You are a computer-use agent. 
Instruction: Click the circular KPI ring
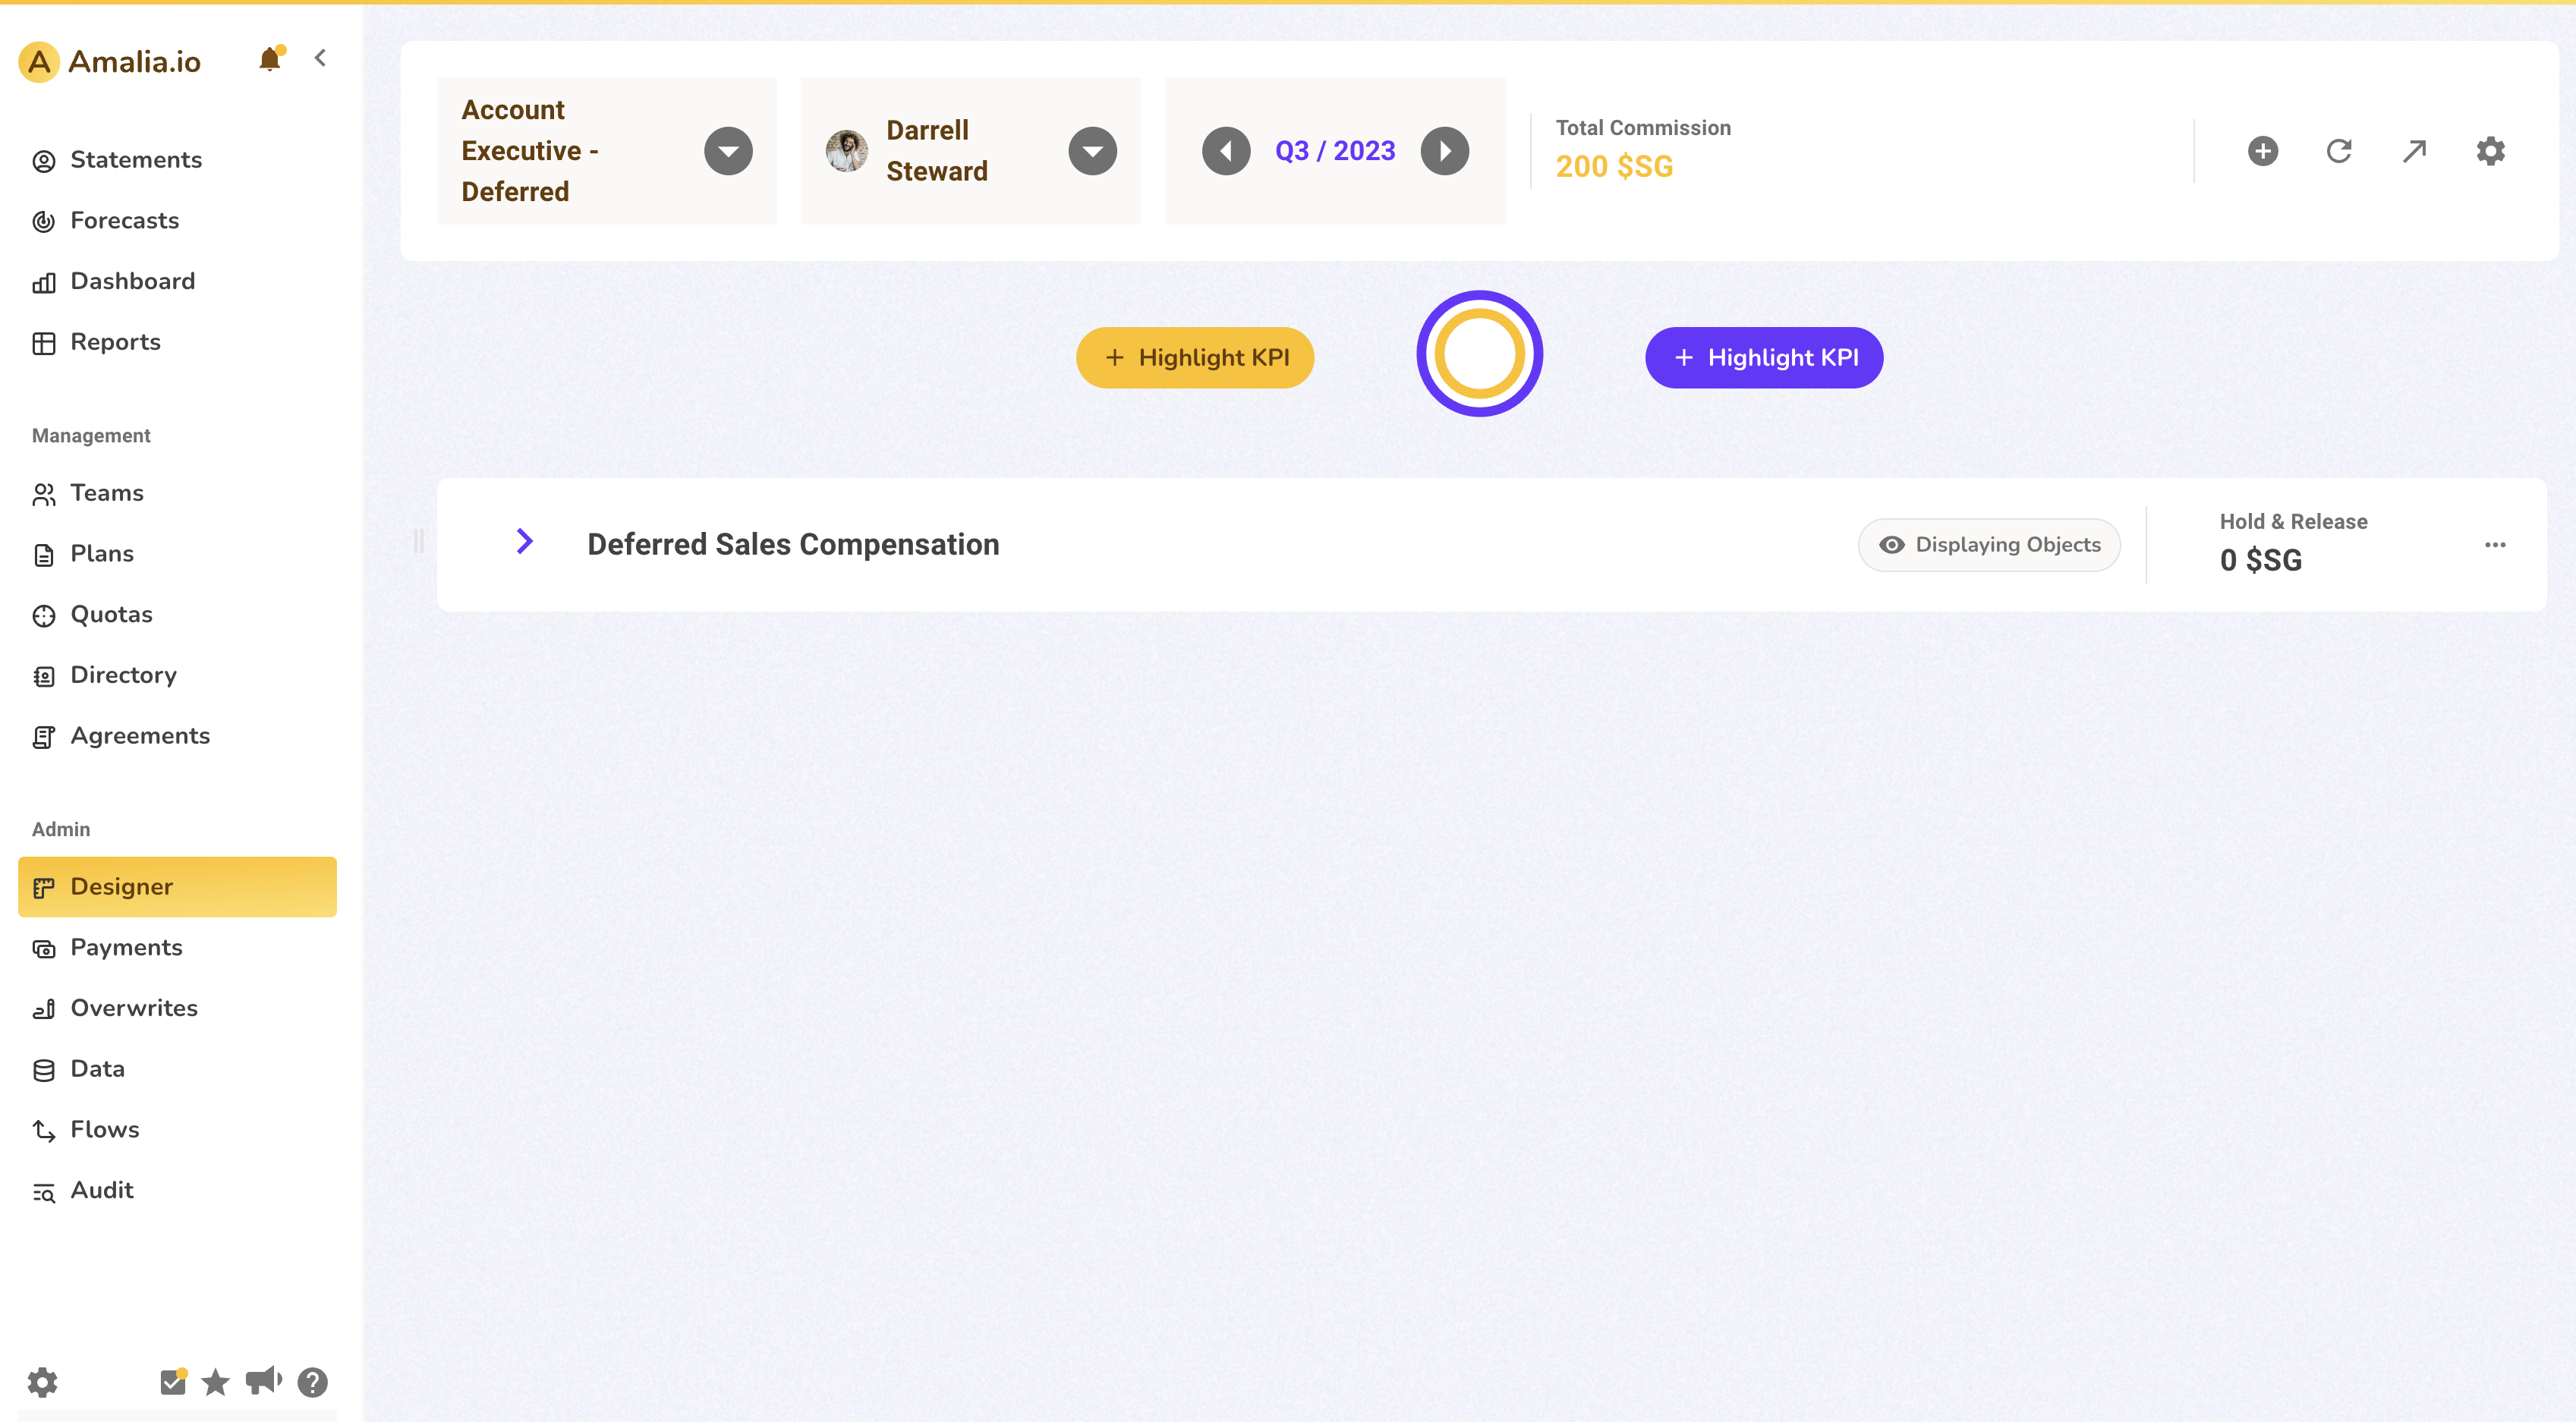(x=1479, y=354)
